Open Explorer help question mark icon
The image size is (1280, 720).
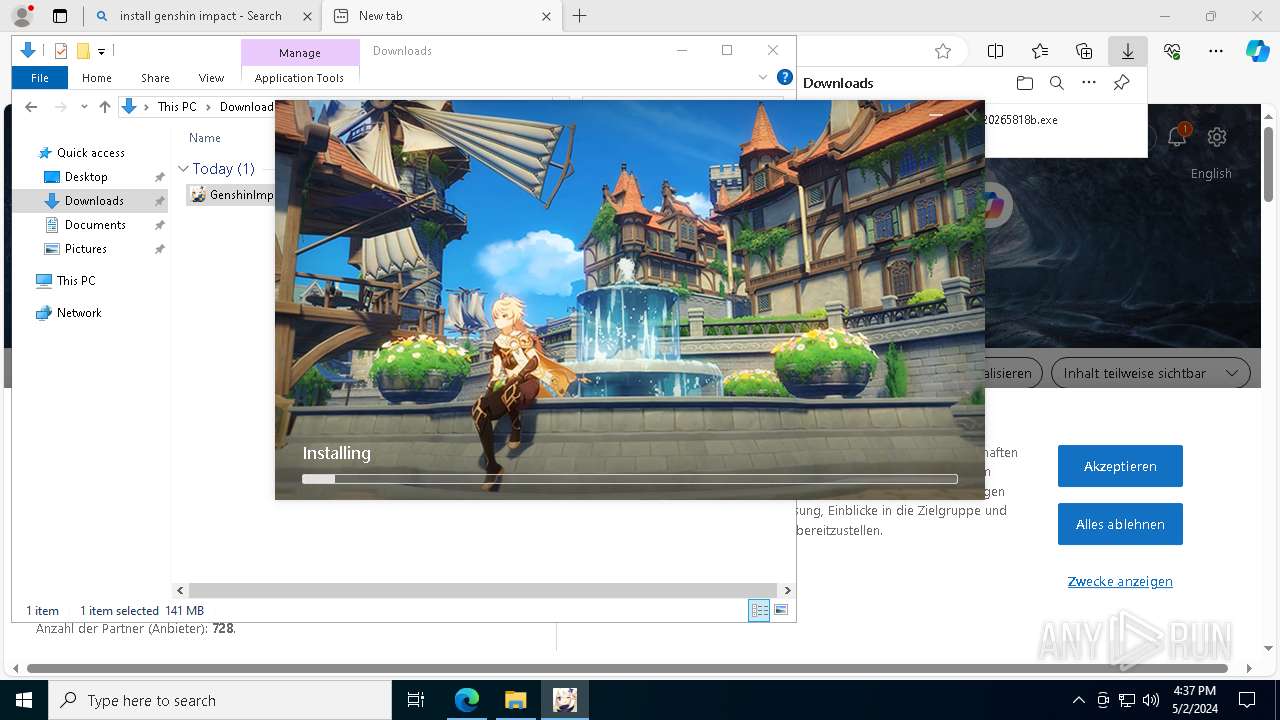[x=785, y=77]
